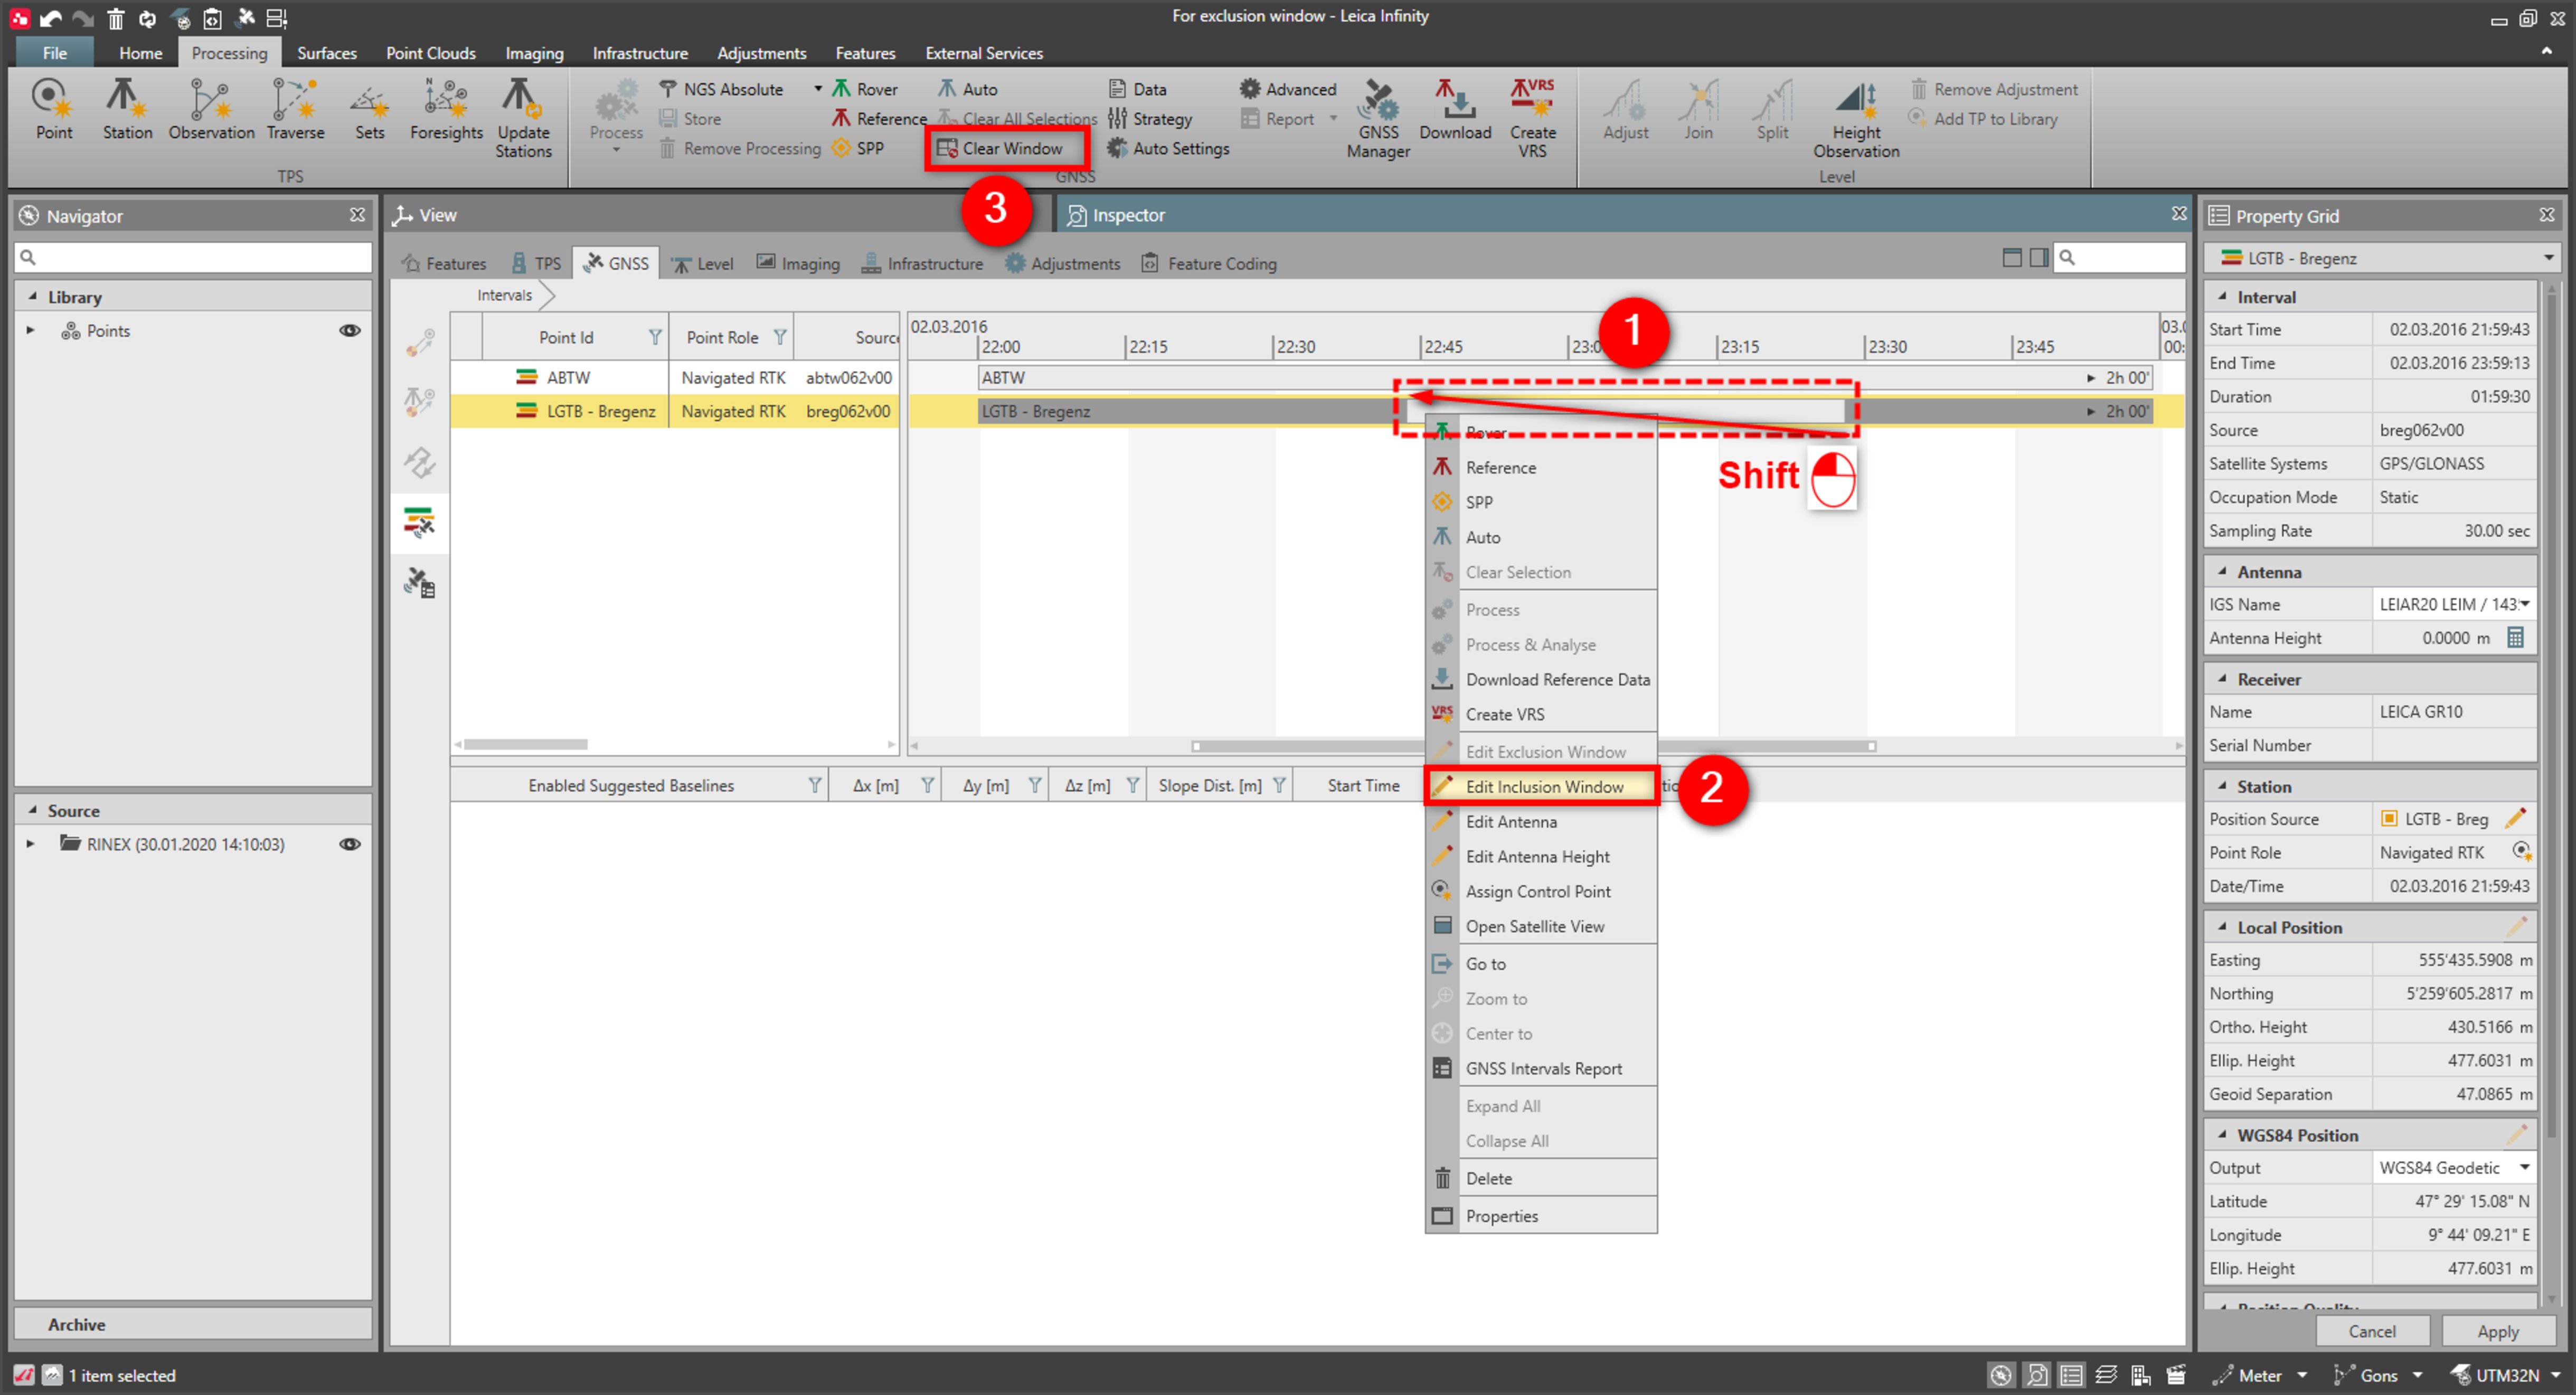Screen dimensions: 2576x1395
Task: Expand the Points tree node
Action: [30, 330]
